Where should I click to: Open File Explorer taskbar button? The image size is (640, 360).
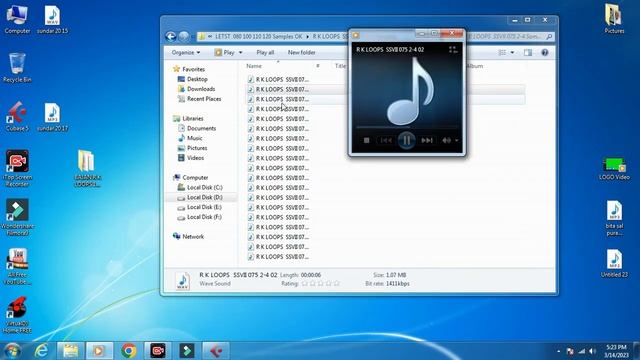(71, 351)
